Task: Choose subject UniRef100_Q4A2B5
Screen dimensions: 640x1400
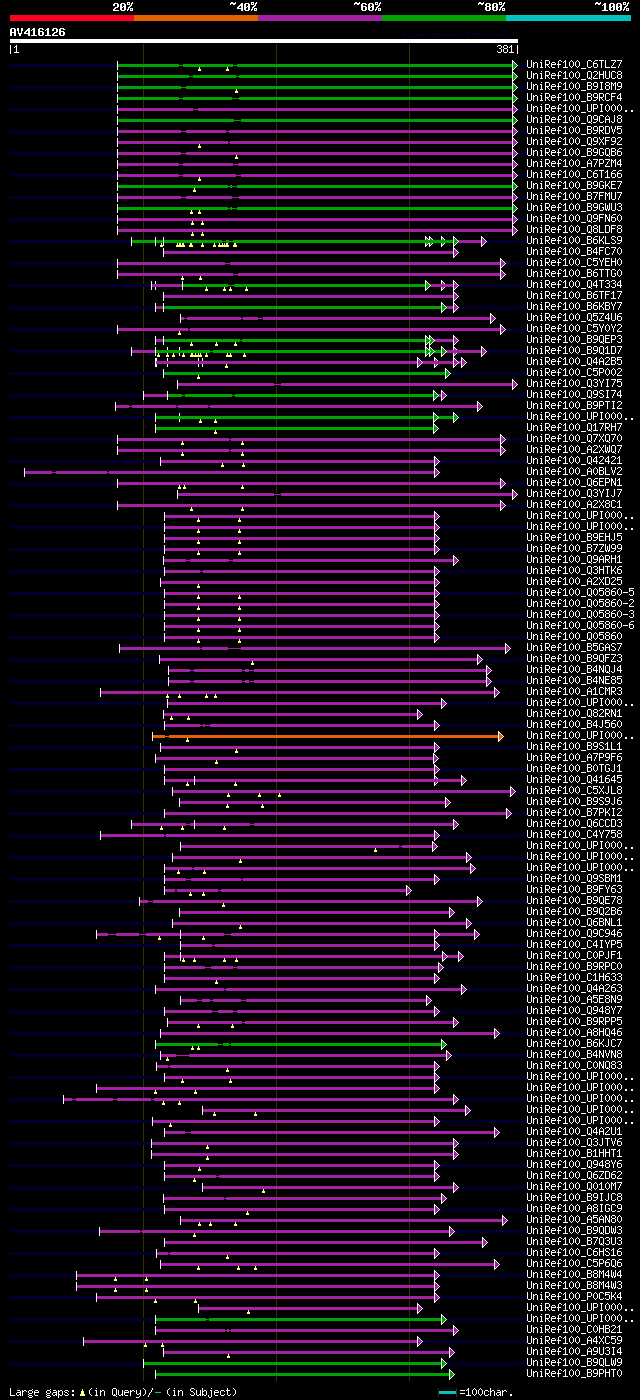Action: point(576,362)
